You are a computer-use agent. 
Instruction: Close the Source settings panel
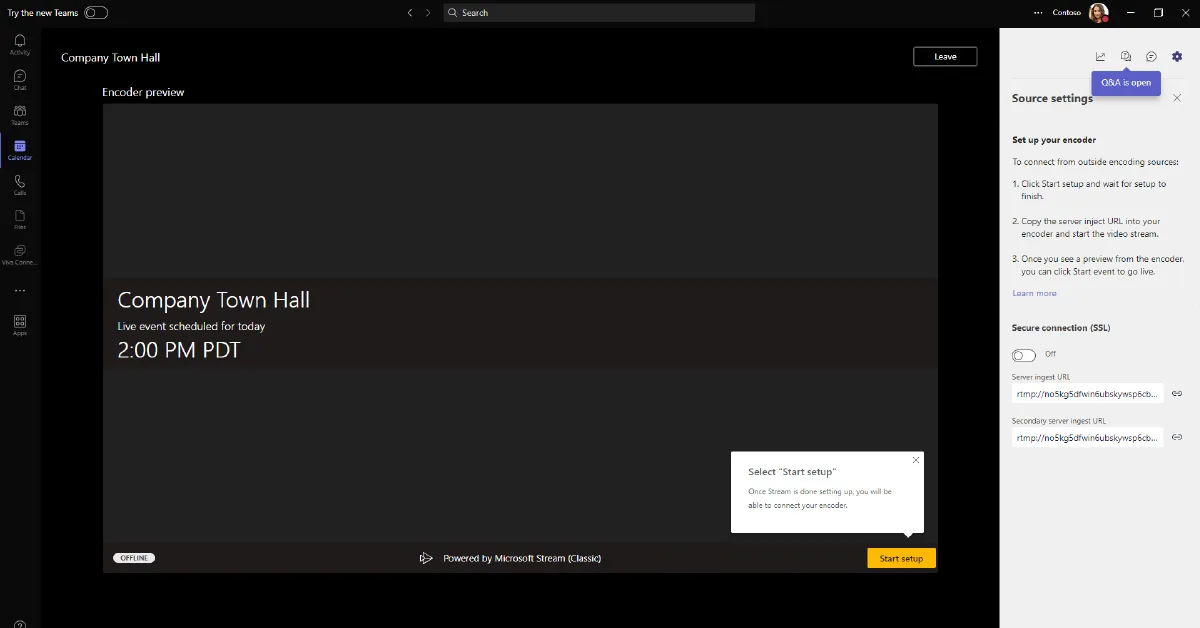click(x=1177, y=98)
